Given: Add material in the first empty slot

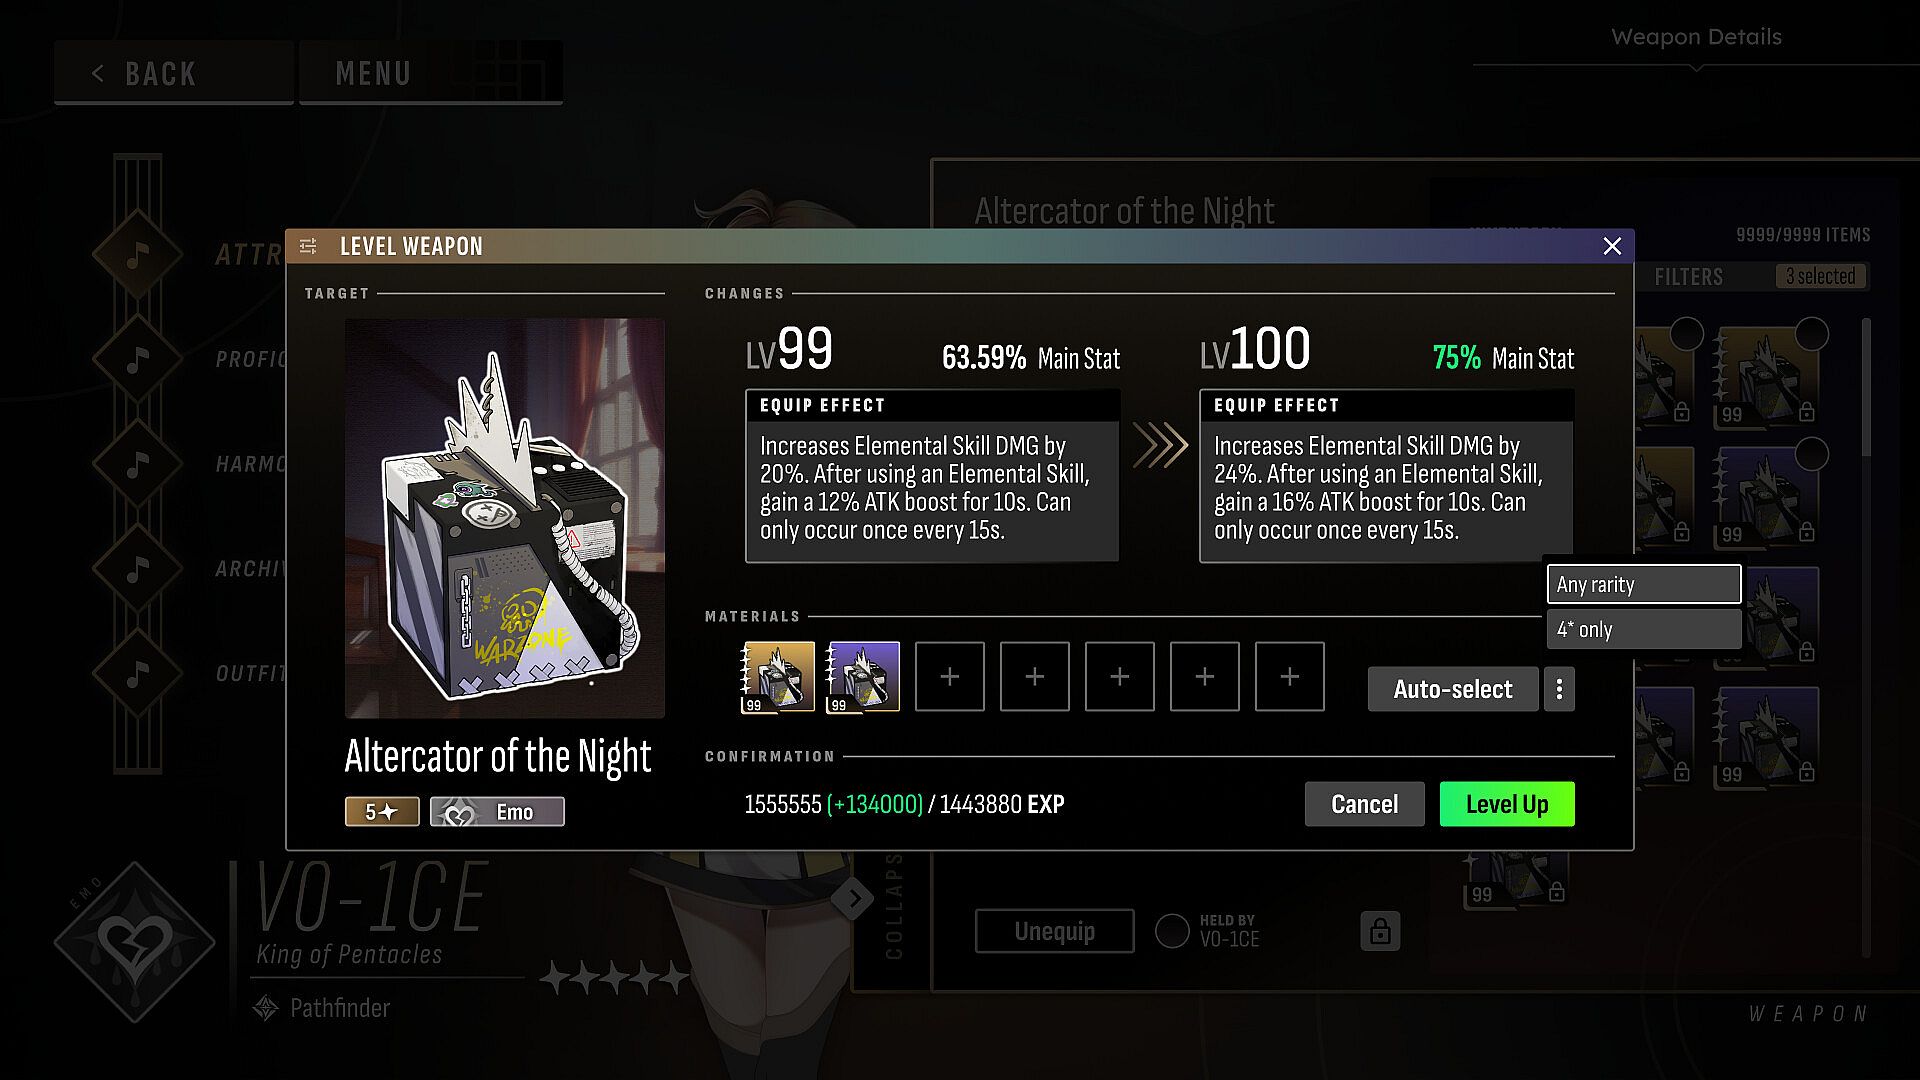Looking at the screenshot, I should pos(950,677).
